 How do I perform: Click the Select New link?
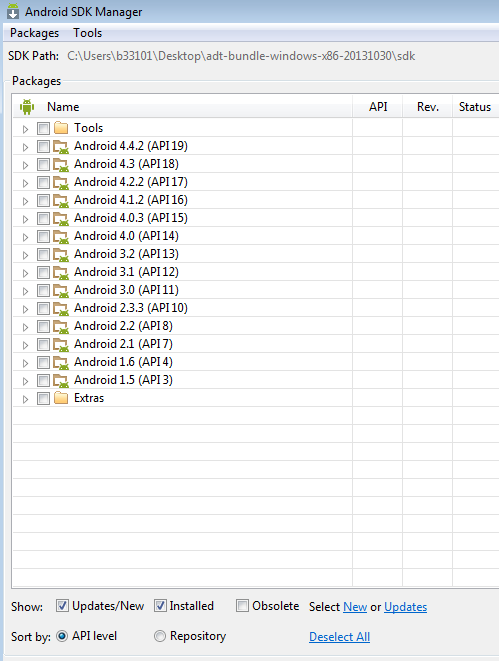point(355,607)
